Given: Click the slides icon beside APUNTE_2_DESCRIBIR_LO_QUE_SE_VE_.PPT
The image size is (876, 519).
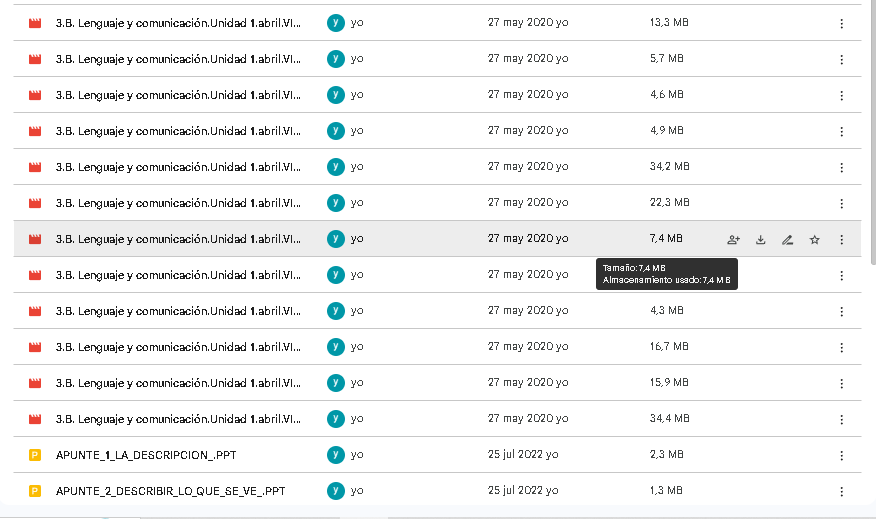Looking at the screenshot, I should pos(35,491).
